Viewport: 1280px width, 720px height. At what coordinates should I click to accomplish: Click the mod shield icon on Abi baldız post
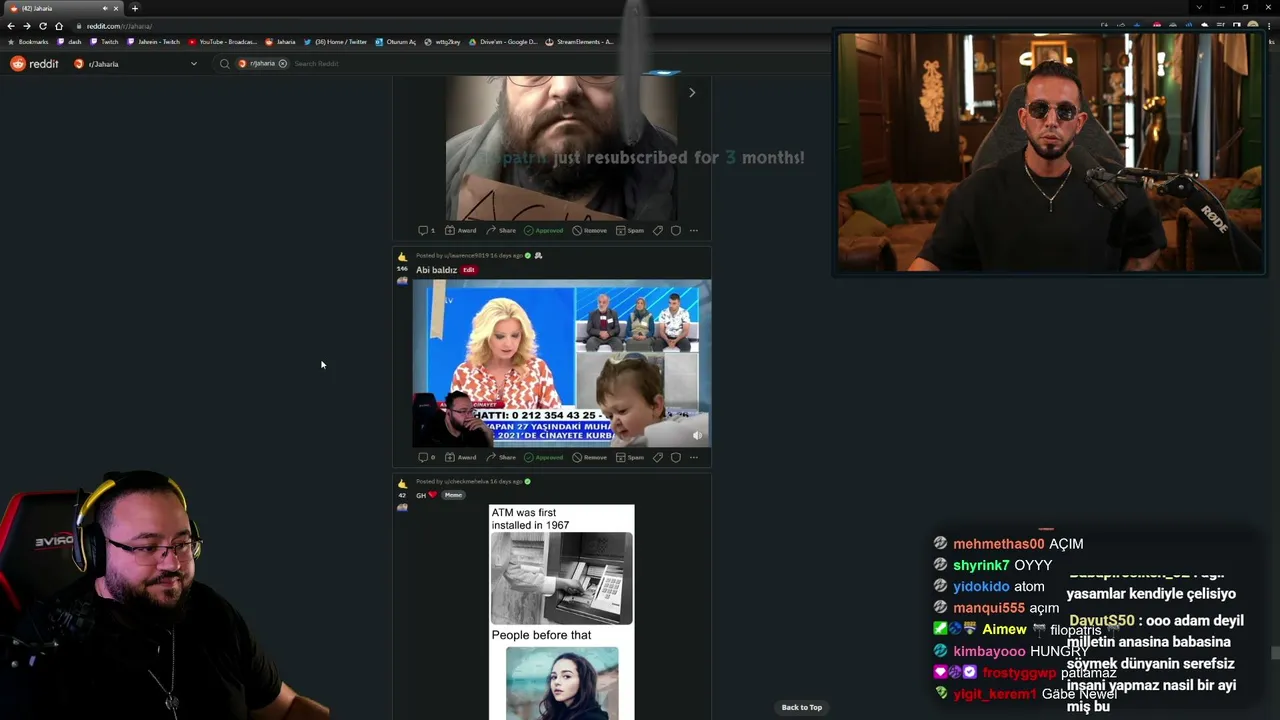(676, 458)
